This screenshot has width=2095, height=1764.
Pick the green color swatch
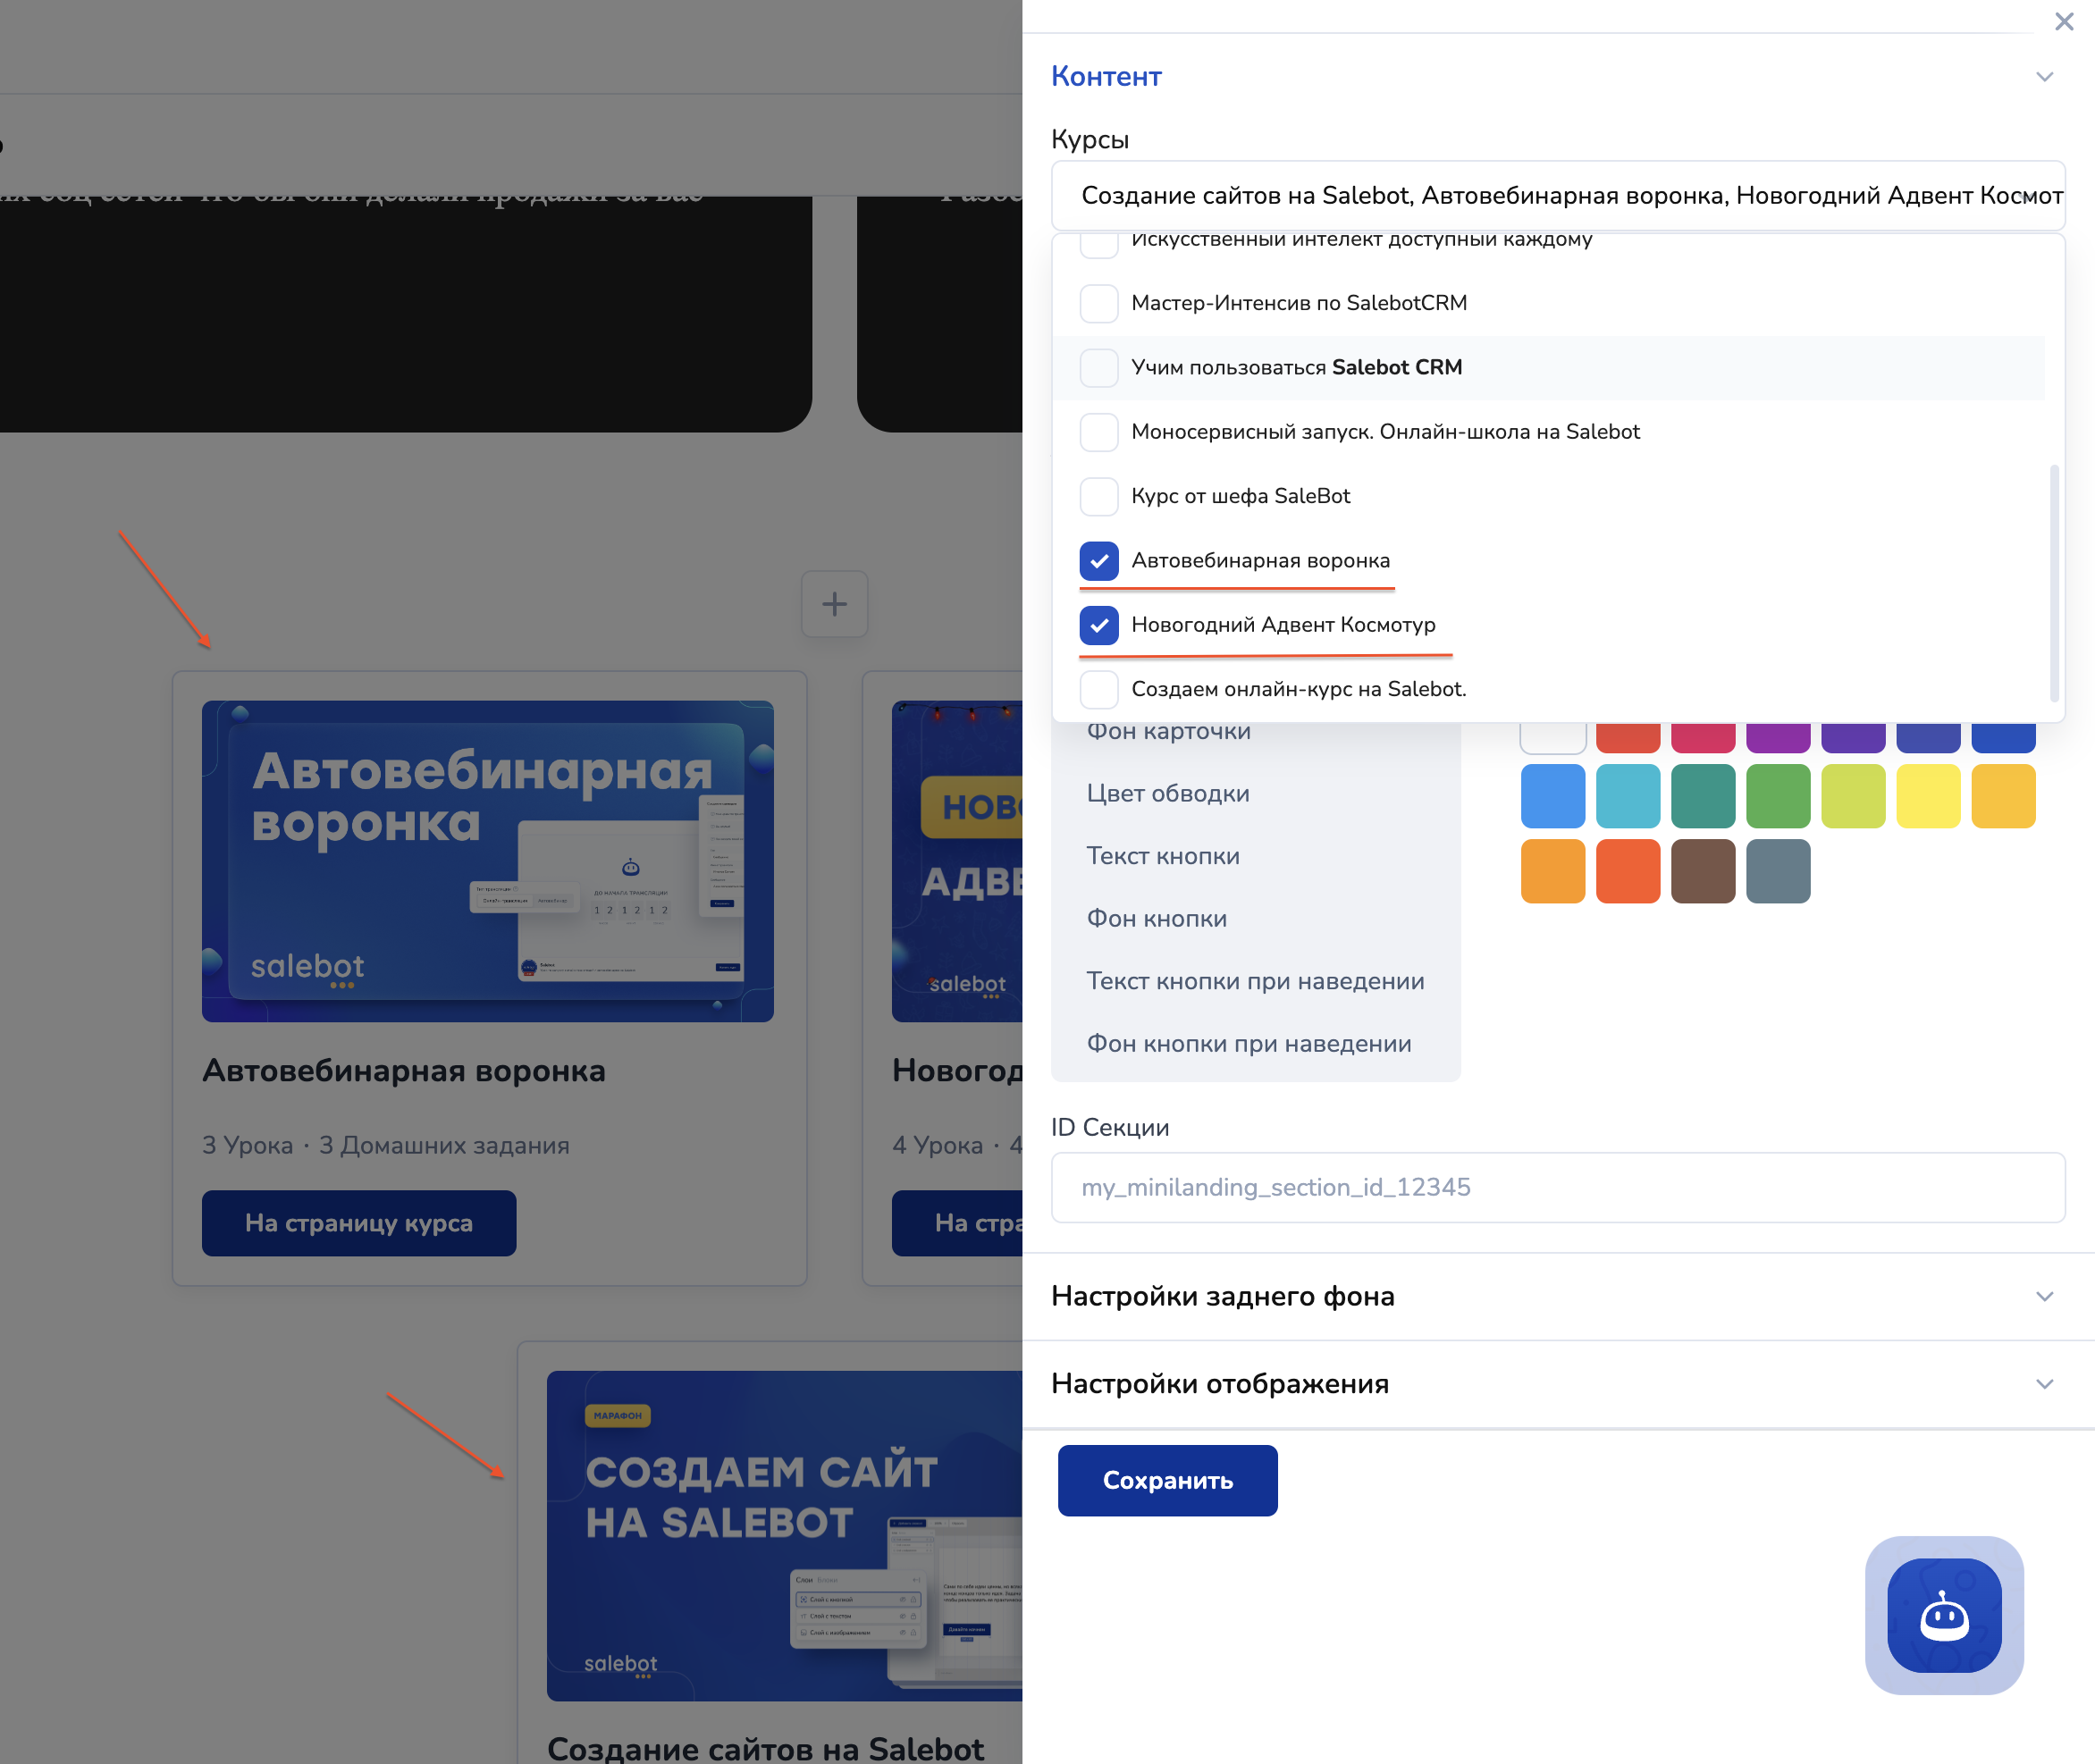pos(1777,796)
